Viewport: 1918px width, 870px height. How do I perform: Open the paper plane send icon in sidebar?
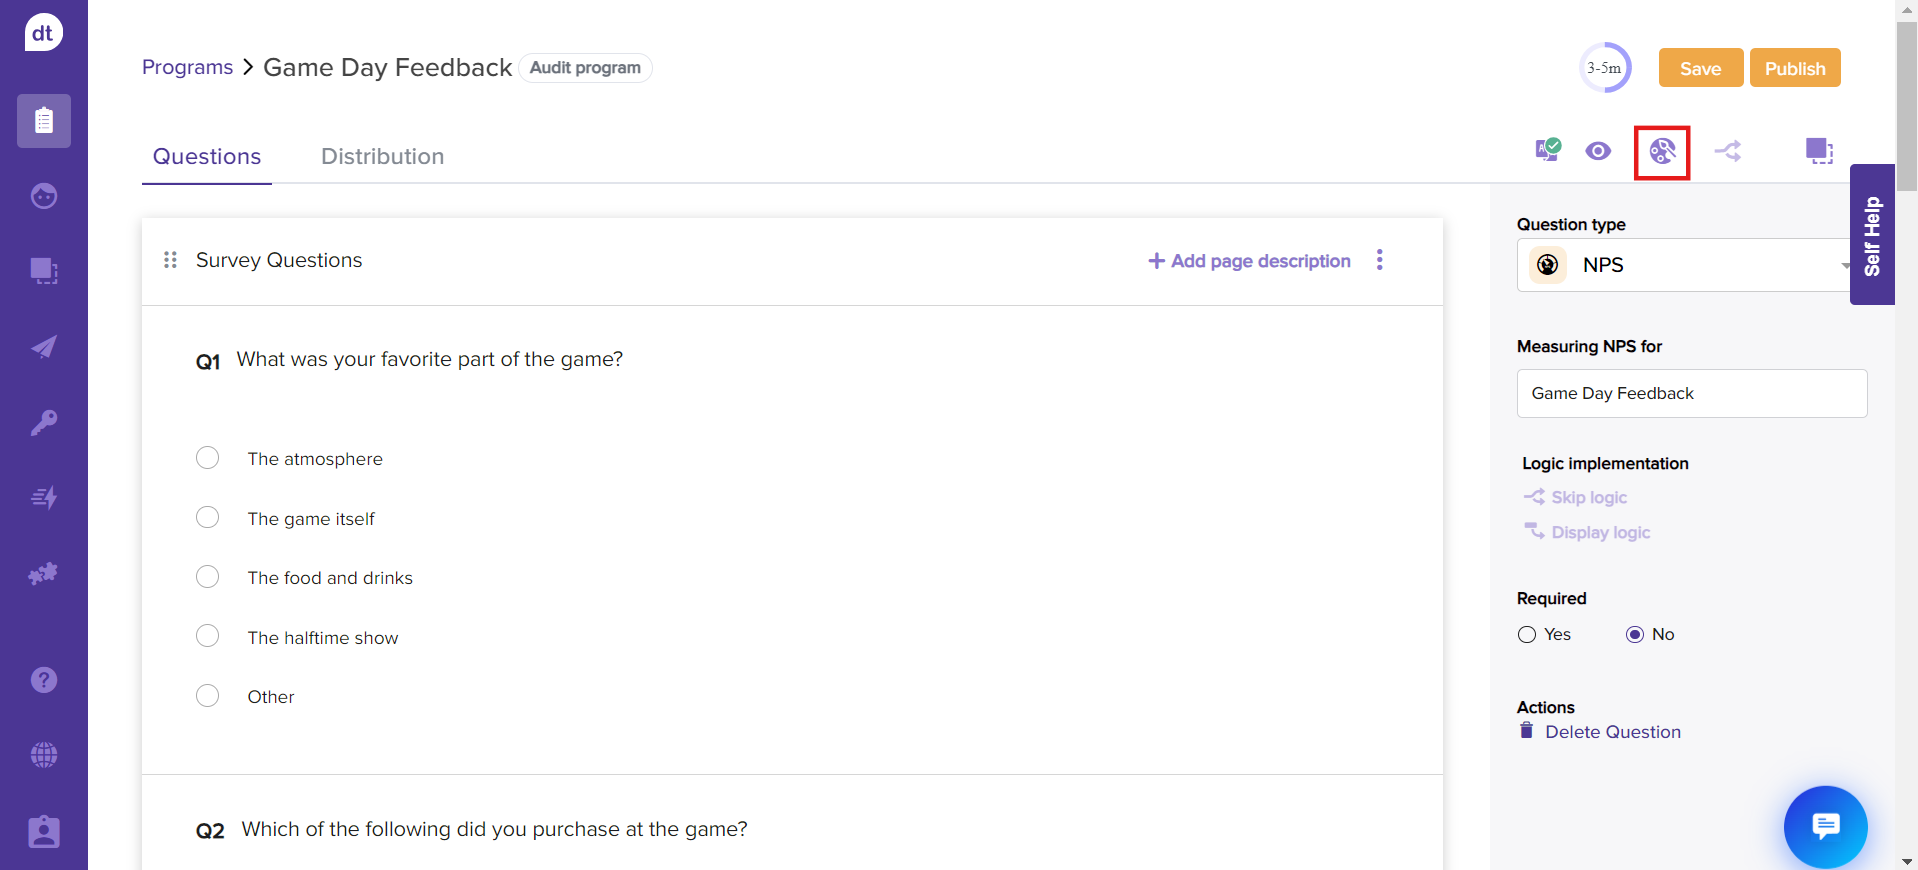pos(44,347)
